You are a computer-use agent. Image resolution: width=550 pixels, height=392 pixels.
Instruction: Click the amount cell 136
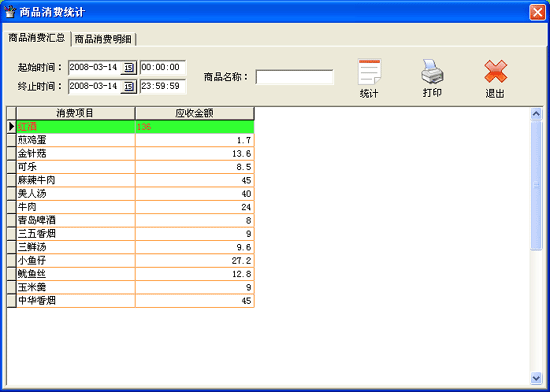[195, 127]
